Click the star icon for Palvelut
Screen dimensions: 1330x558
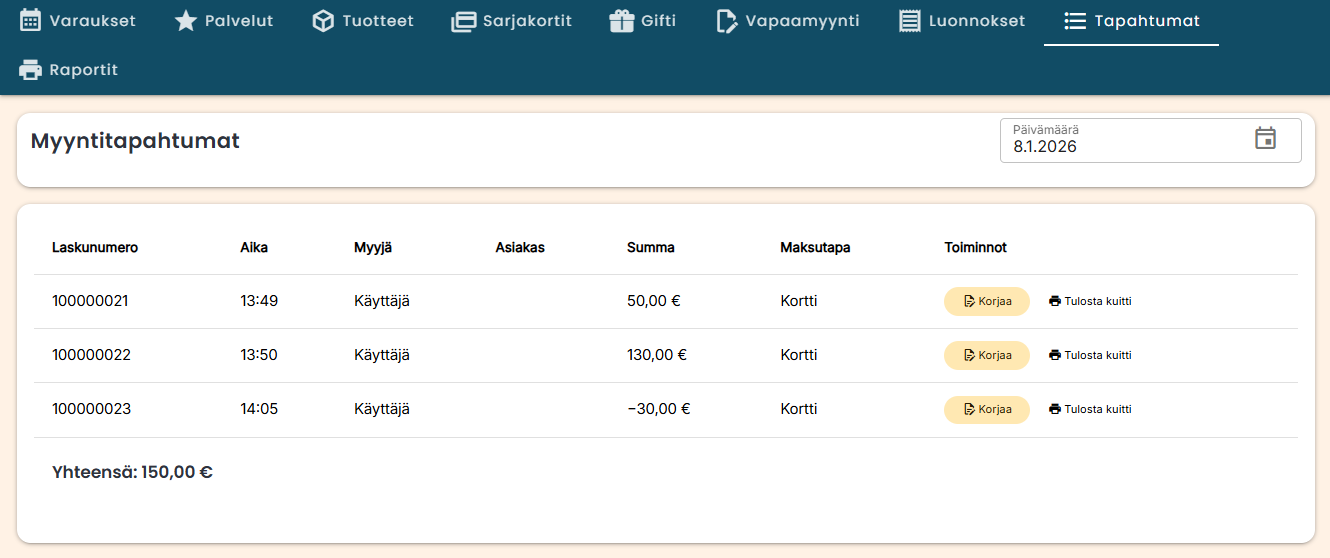click(x=186, y=21)
